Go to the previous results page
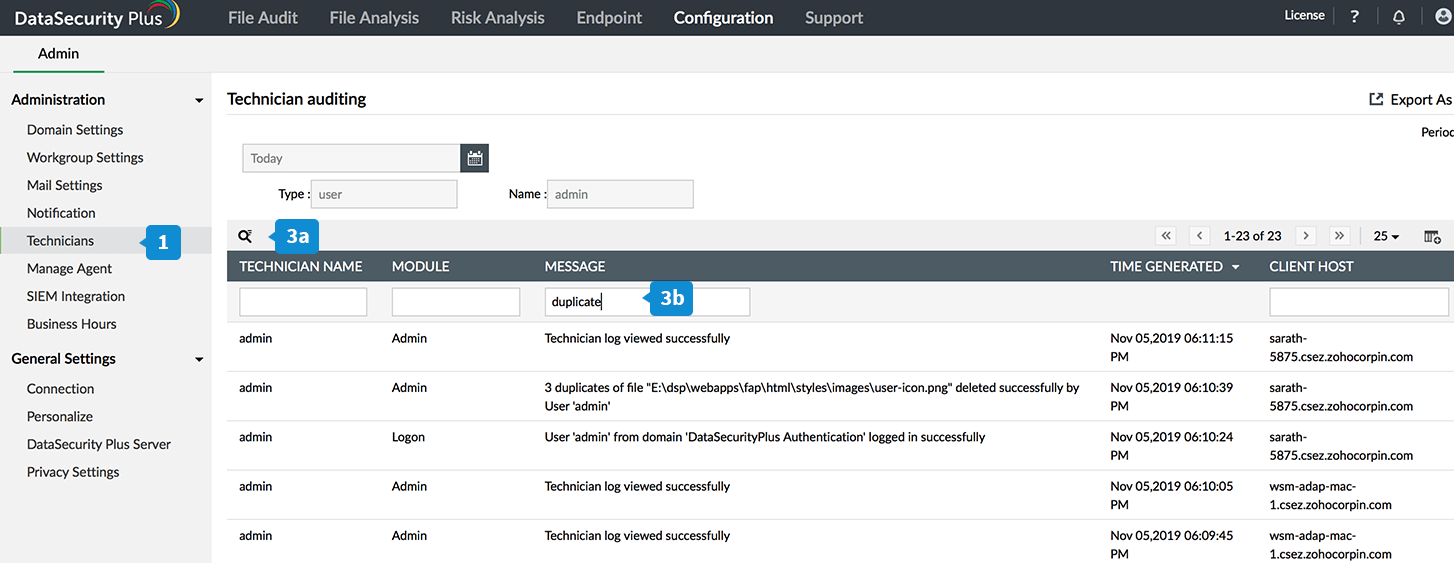 1200,236
